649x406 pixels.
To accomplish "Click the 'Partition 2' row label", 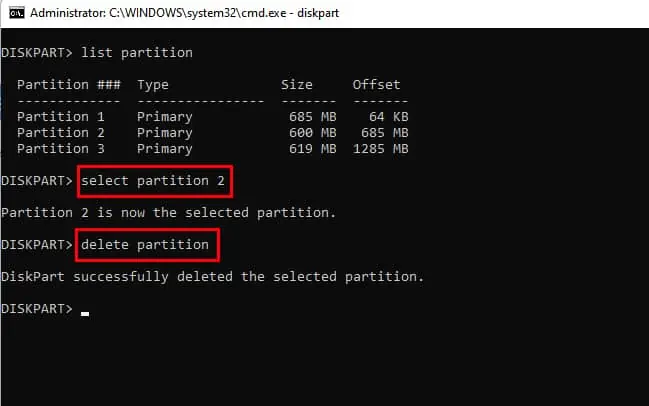I will click(61, 133).
